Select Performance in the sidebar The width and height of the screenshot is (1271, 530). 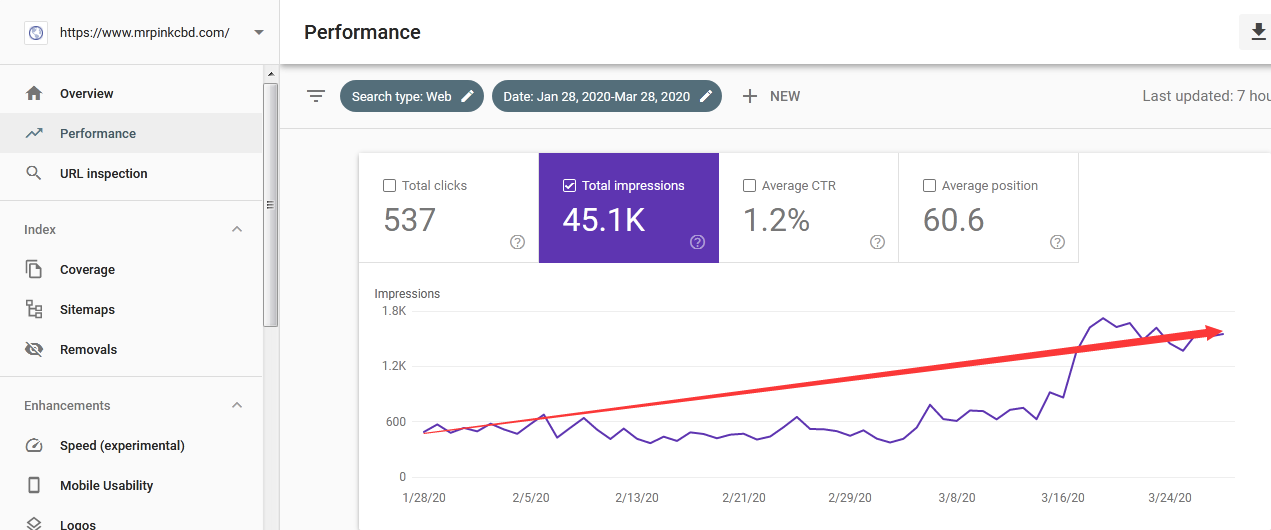tap(131, 133)
